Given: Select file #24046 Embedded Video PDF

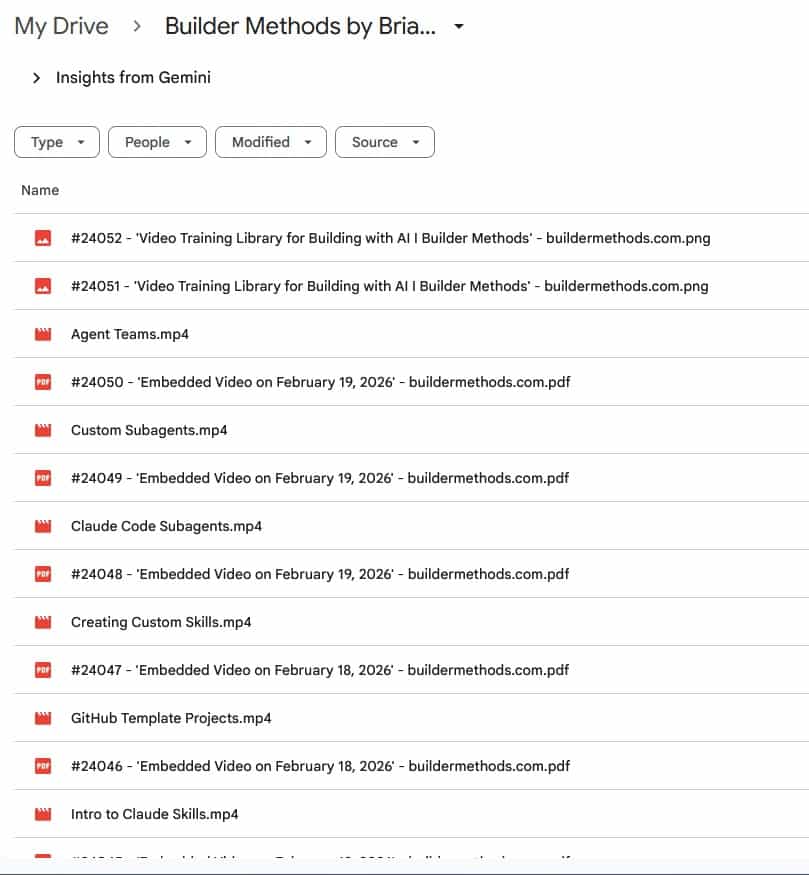Looking at the screenshot, I should [x=320, y=766].
